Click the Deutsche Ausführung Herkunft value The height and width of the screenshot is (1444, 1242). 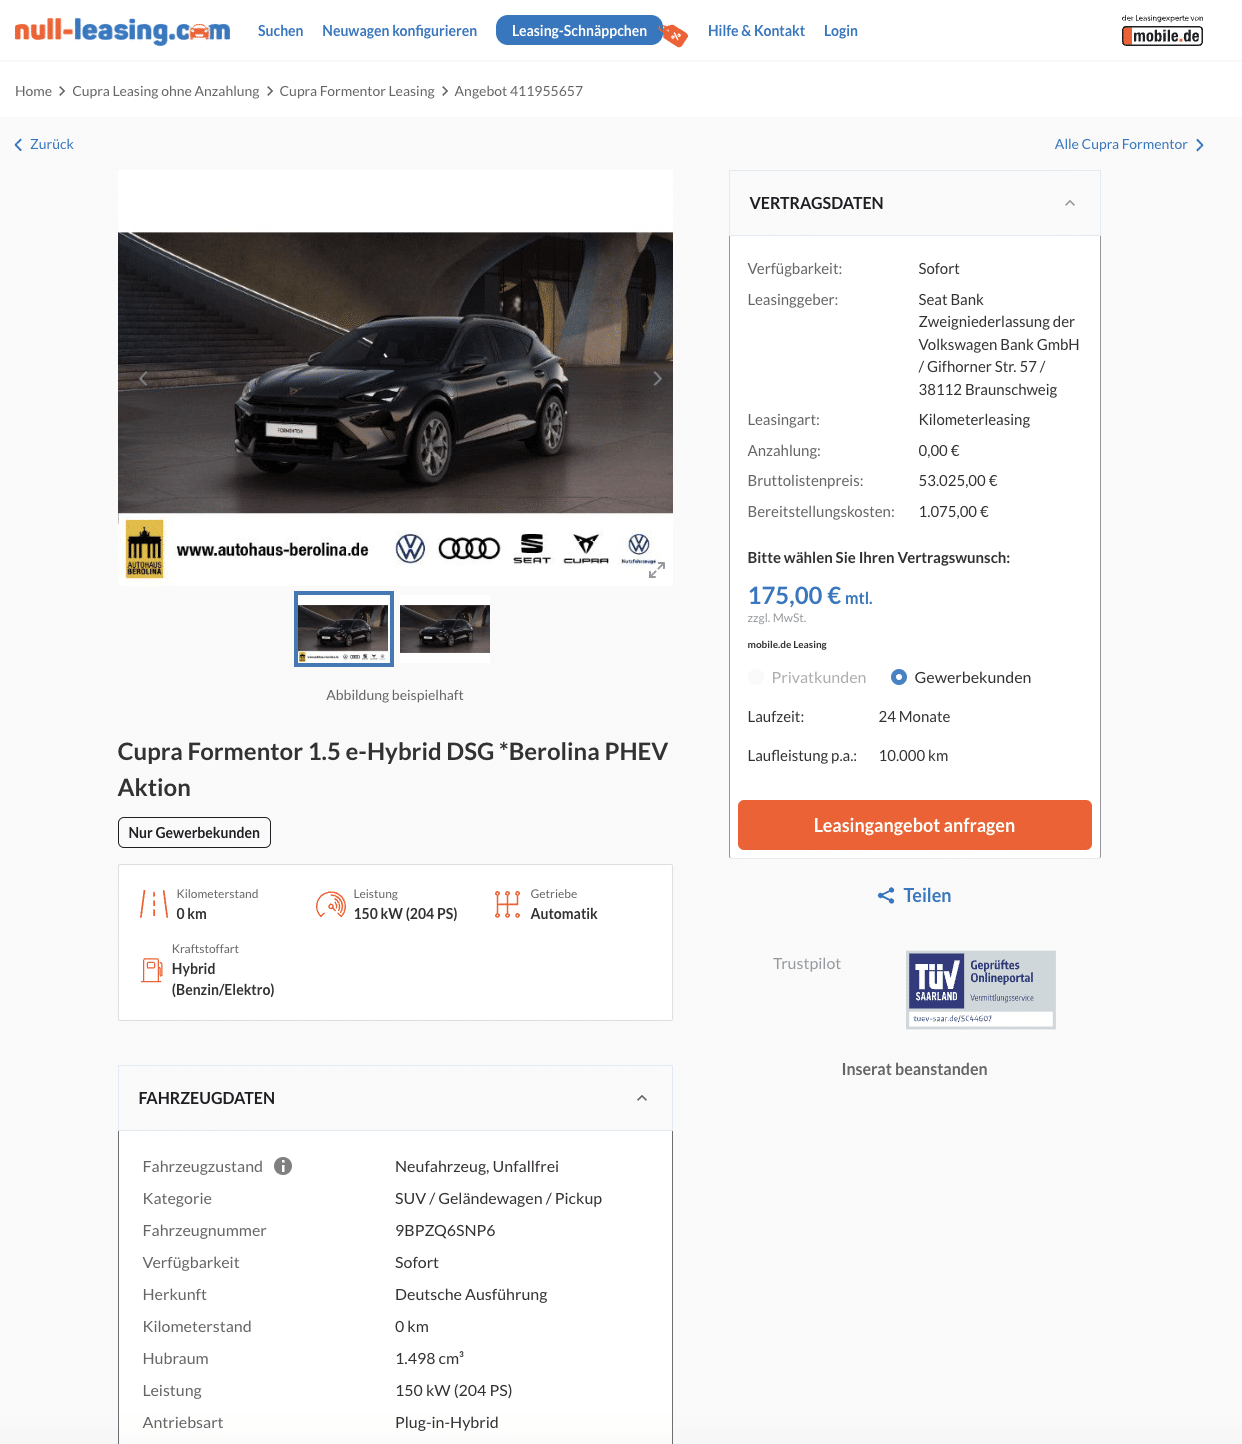(x=471, y=1294)
